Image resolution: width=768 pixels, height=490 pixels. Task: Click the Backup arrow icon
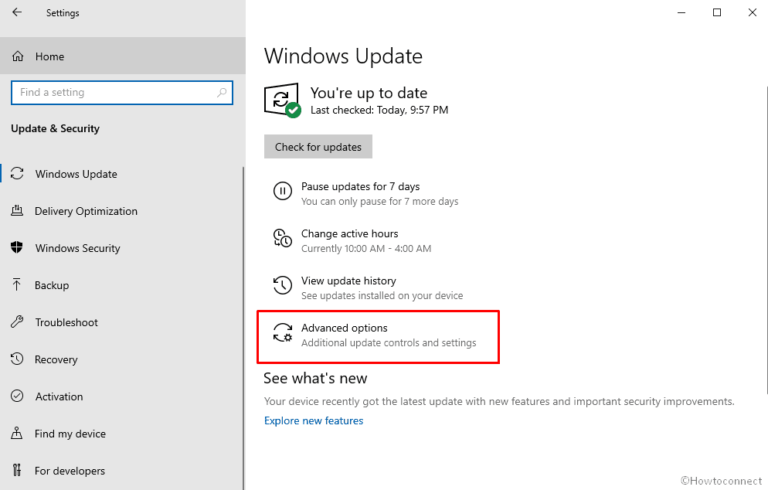tap(17, 285)
